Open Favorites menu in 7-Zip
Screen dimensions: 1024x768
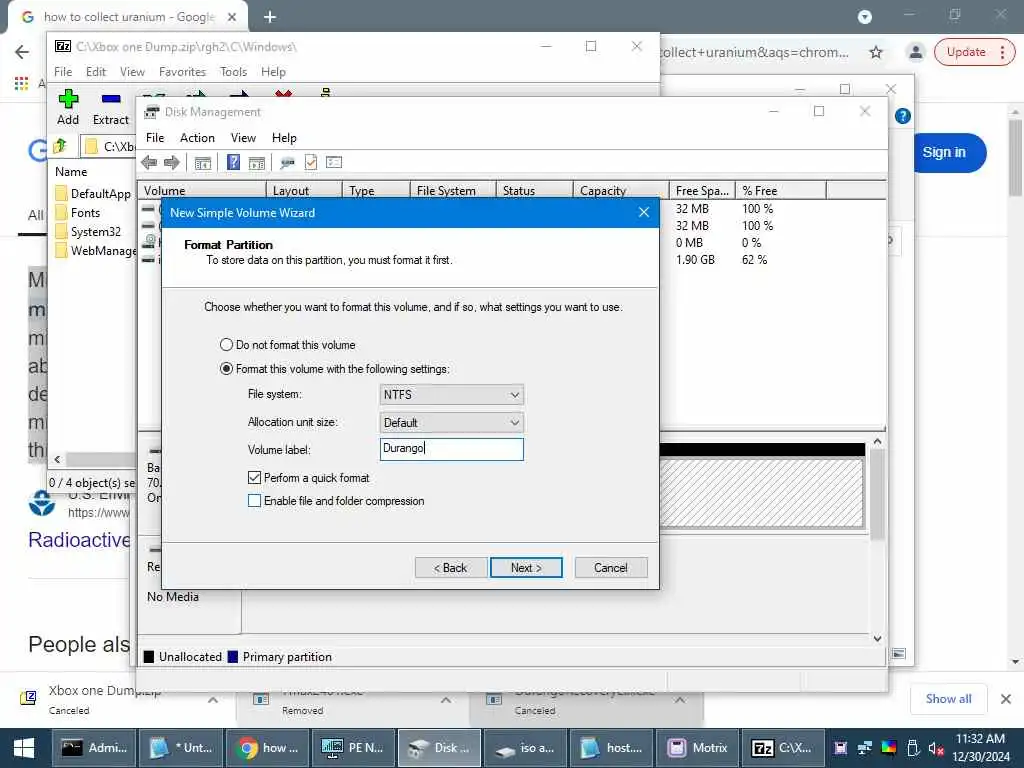182,72
